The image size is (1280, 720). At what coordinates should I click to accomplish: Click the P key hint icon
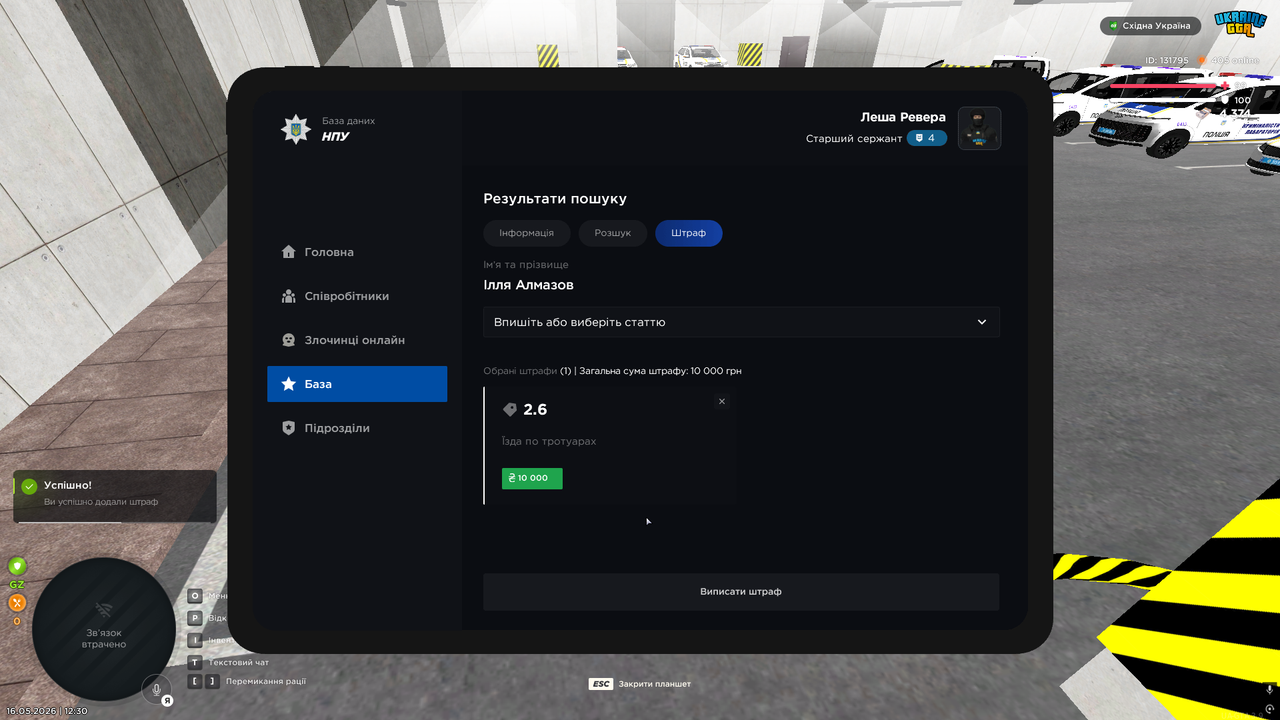coord(195,618)
